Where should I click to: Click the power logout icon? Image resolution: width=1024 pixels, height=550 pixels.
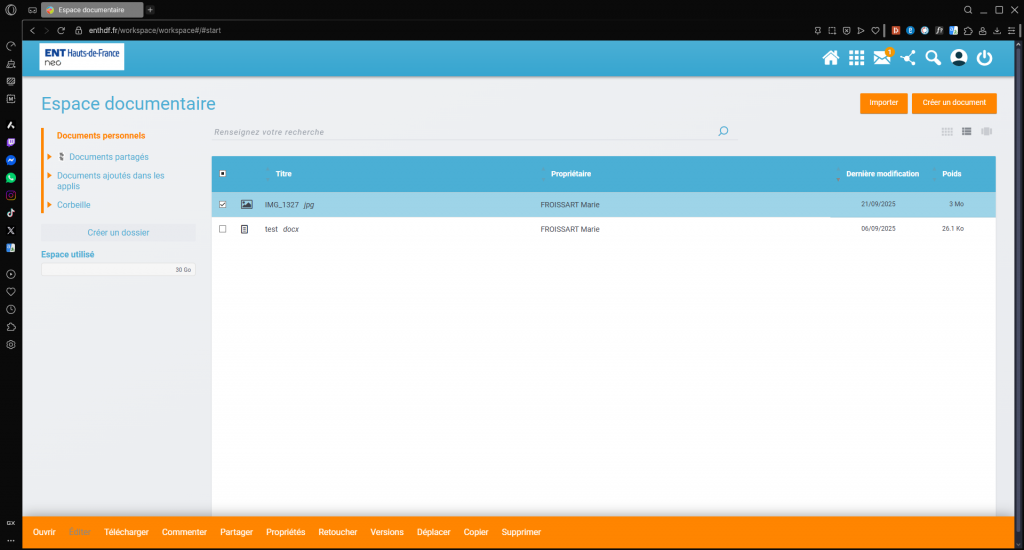pos(984,58)
